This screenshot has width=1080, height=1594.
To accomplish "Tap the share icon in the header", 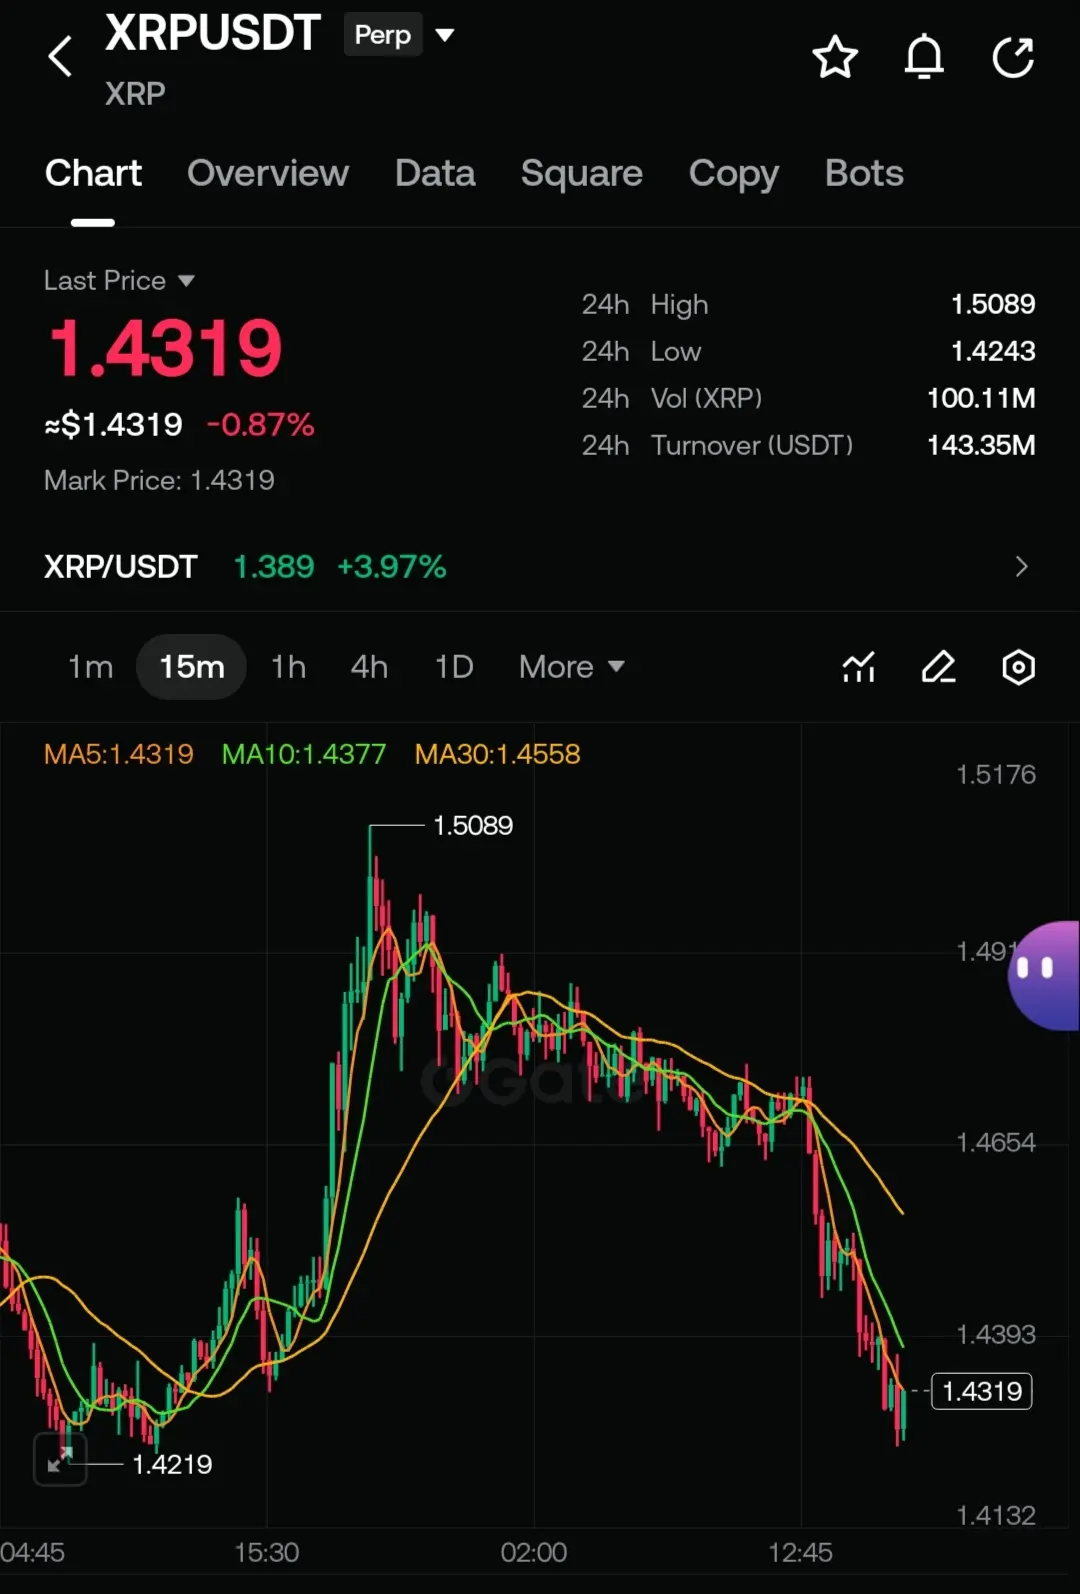I will click(1013, 57).
